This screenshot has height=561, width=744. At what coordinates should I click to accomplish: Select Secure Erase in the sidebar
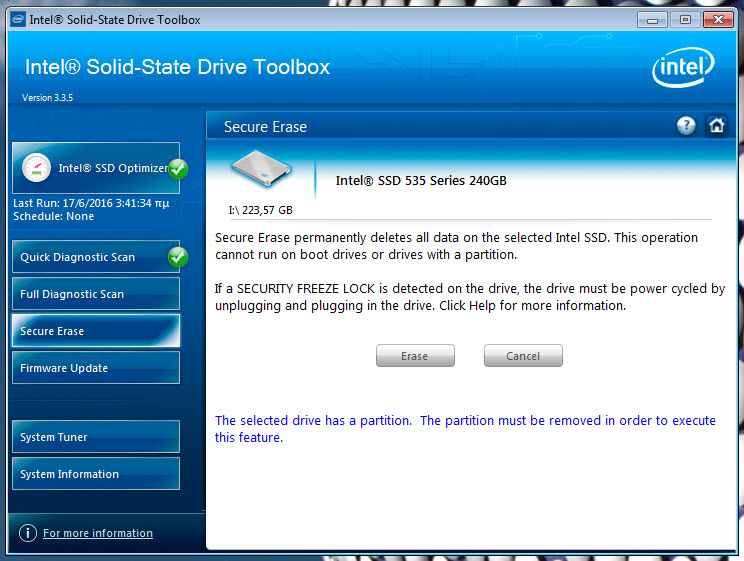[x=96, y=331]
